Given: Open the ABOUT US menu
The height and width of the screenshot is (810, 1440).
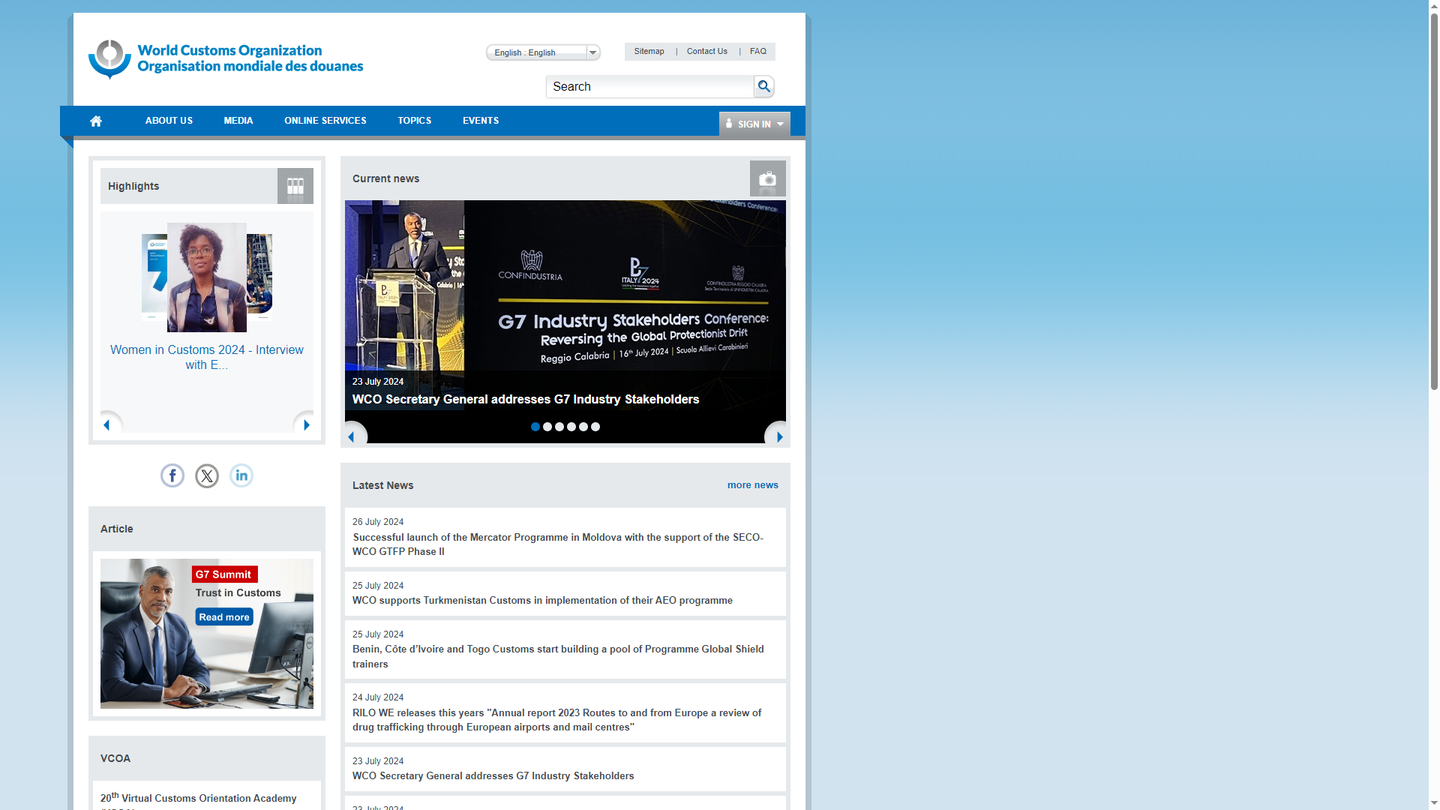Looking at the screenshot, I should pos(169,121).
